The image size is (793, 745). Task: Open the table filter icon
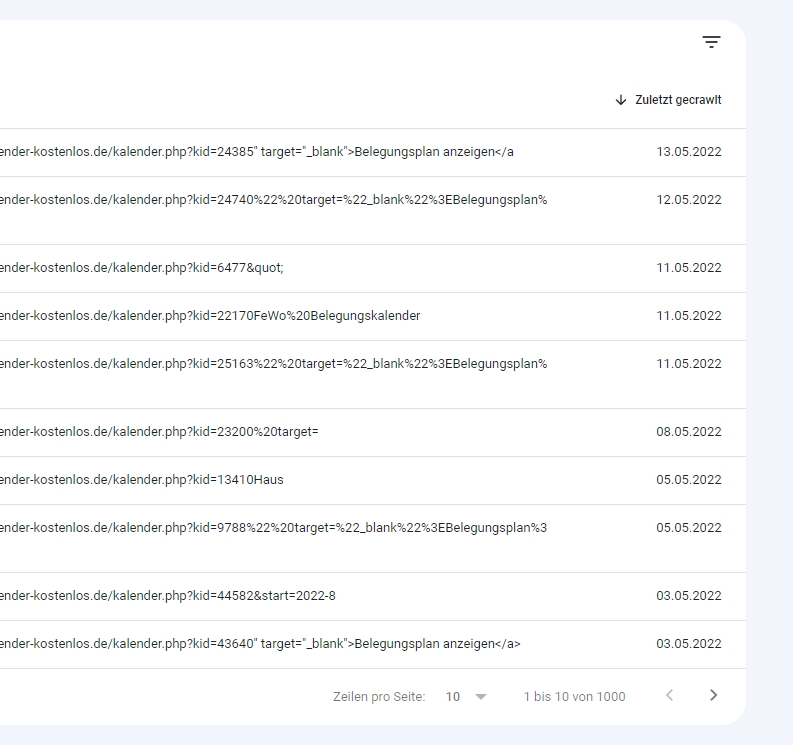point(711,42)
